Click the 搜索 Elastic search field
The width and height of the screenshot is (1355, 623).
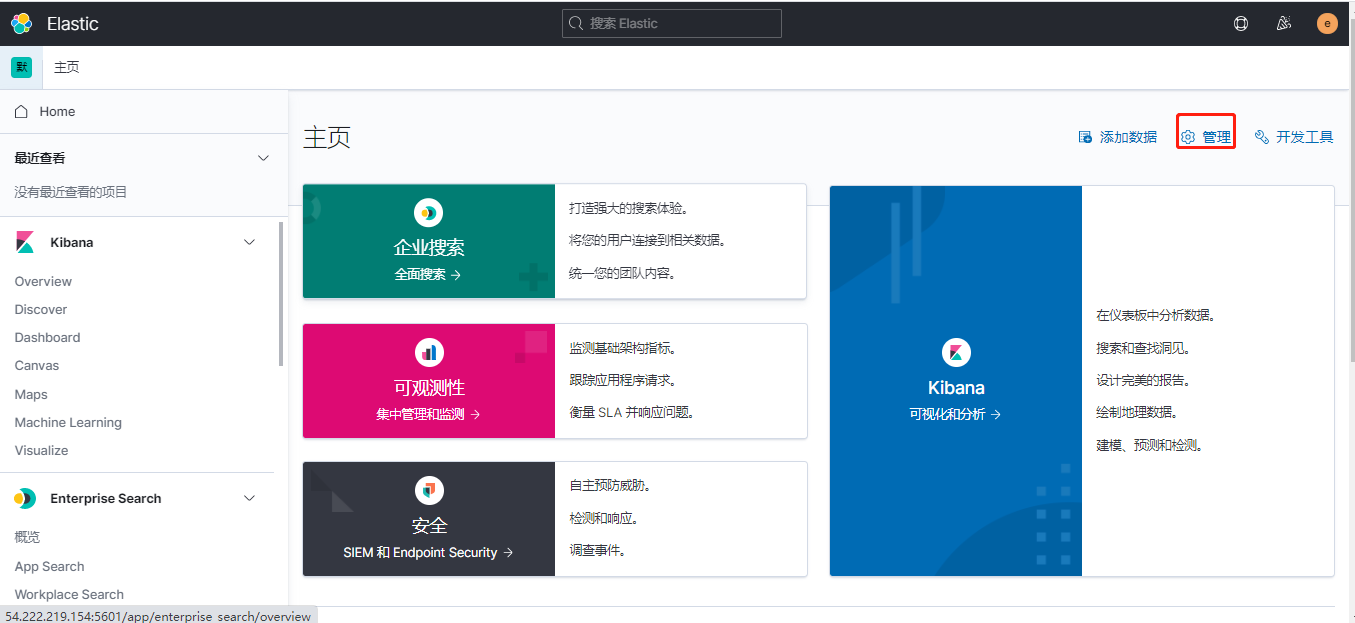672,24
